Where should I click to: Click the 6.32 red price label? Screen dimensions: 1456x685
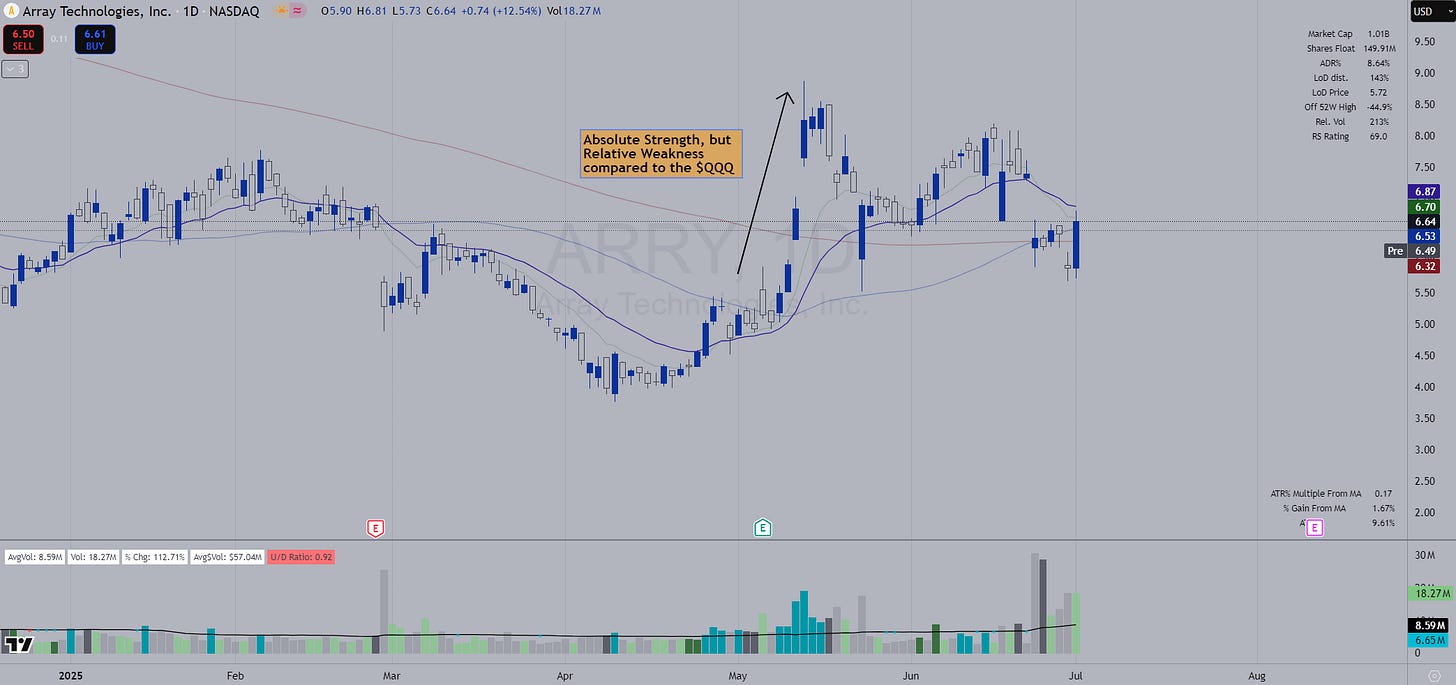(x=1425, y=266)
